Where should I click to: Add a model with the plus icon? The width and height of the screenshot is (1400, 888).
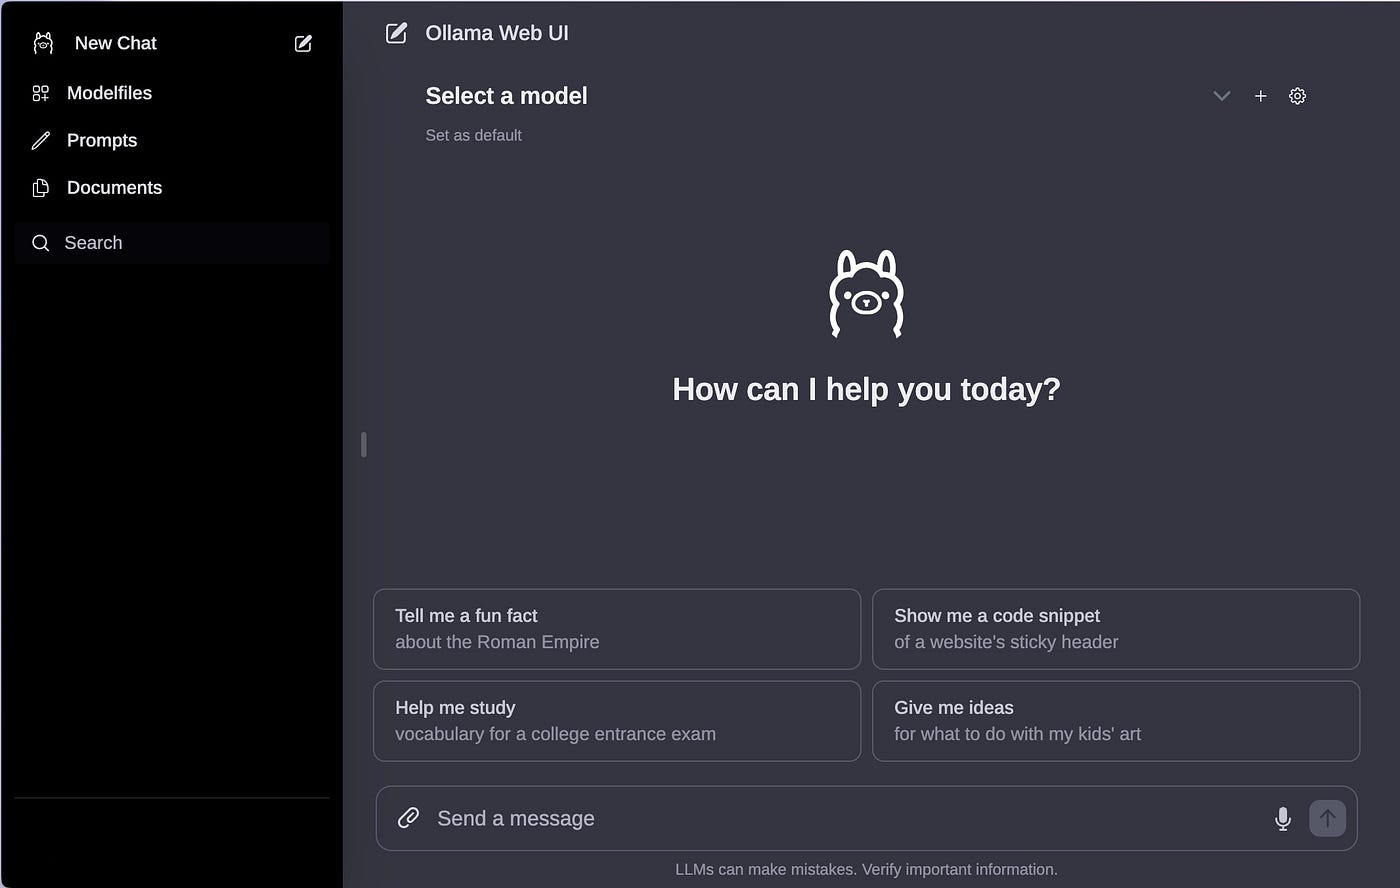(x=1260, y=96)
